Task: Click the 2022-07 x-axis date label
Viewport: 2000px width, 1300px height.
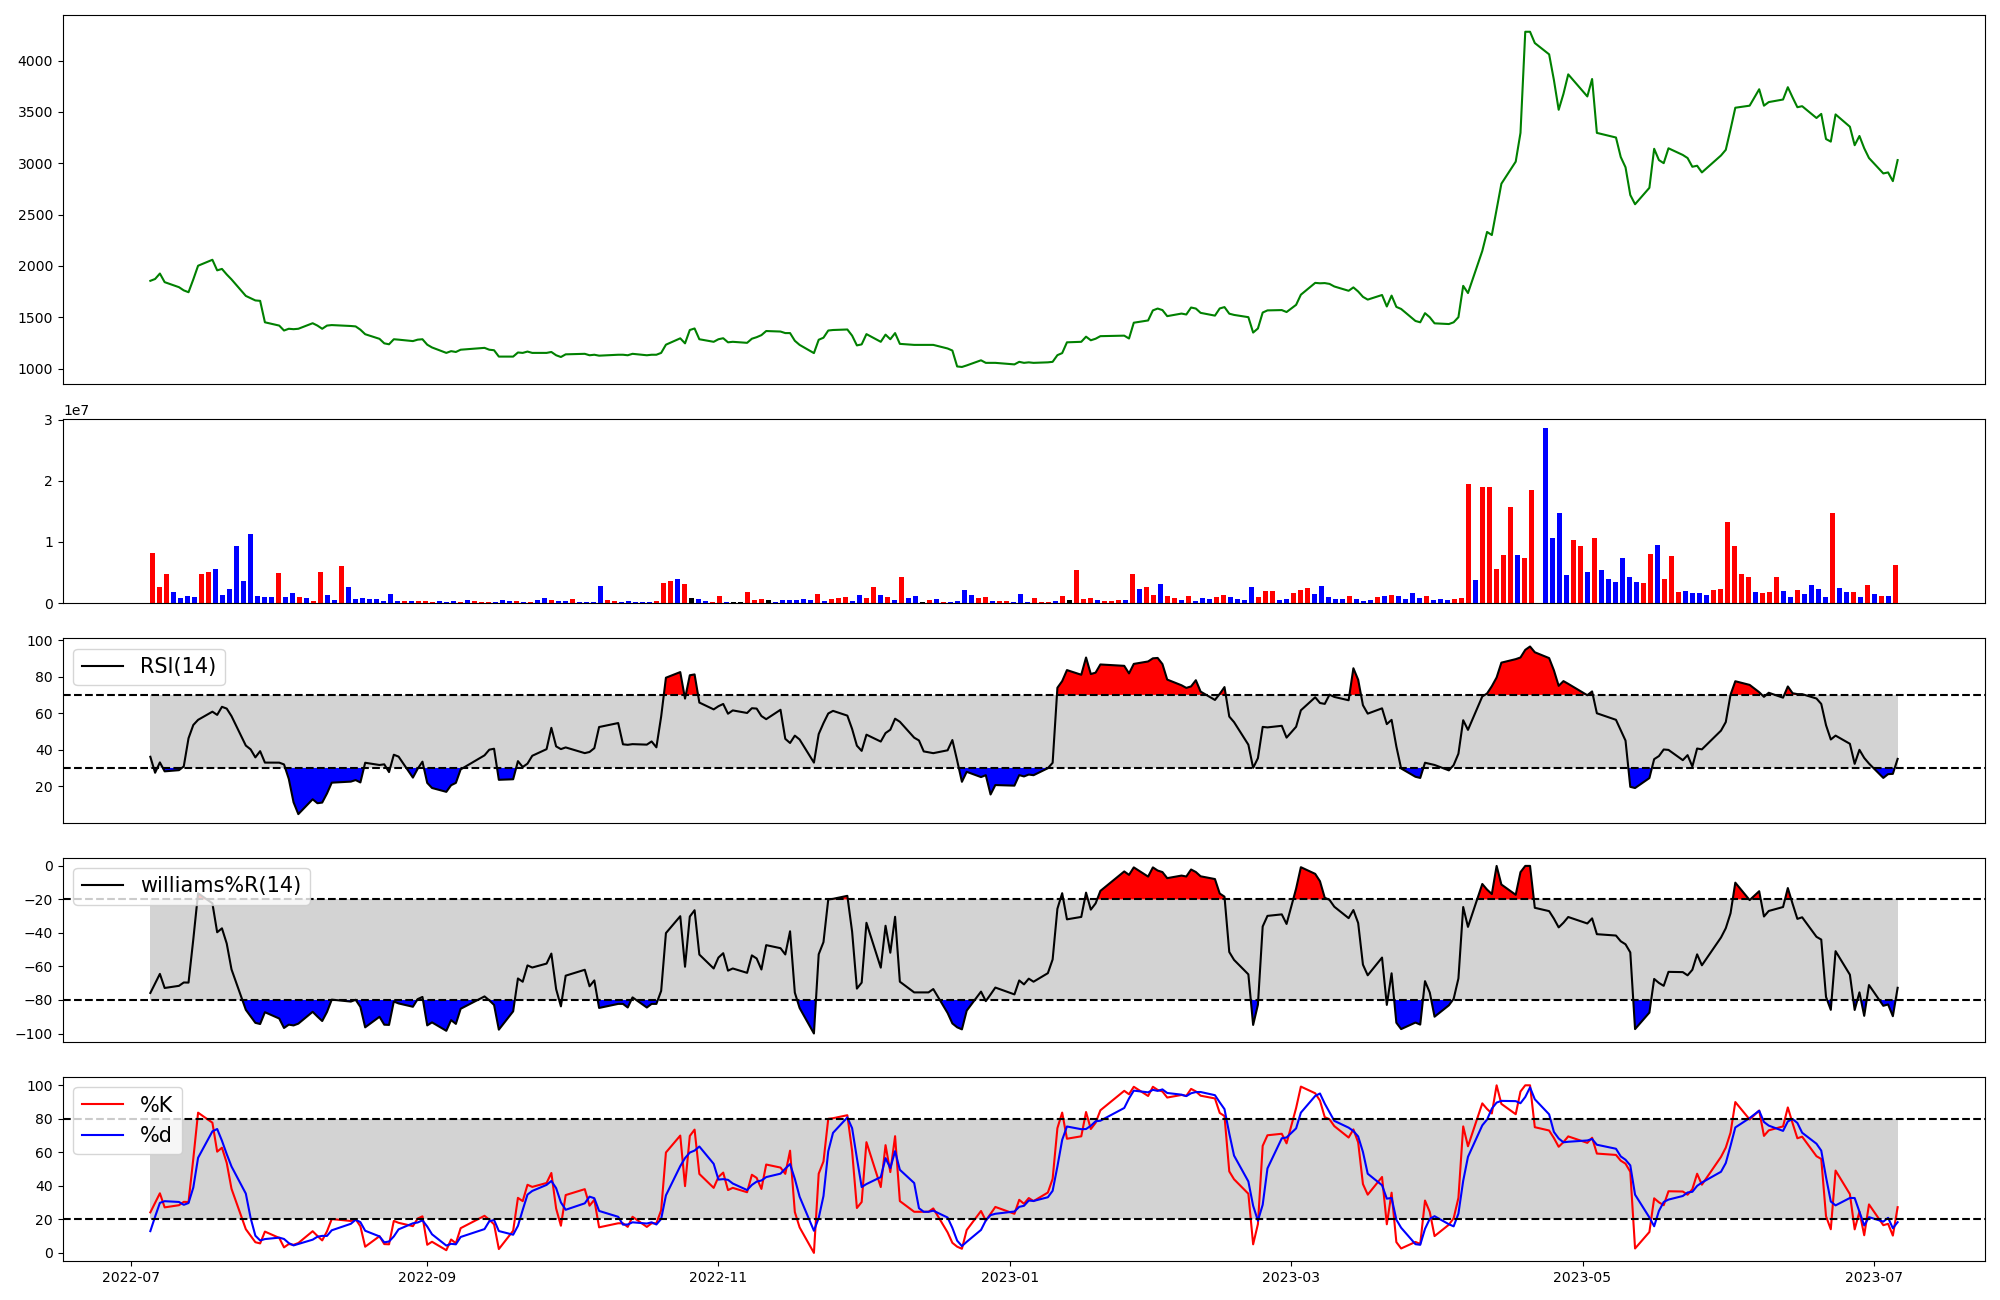Action: point(132,1277)
